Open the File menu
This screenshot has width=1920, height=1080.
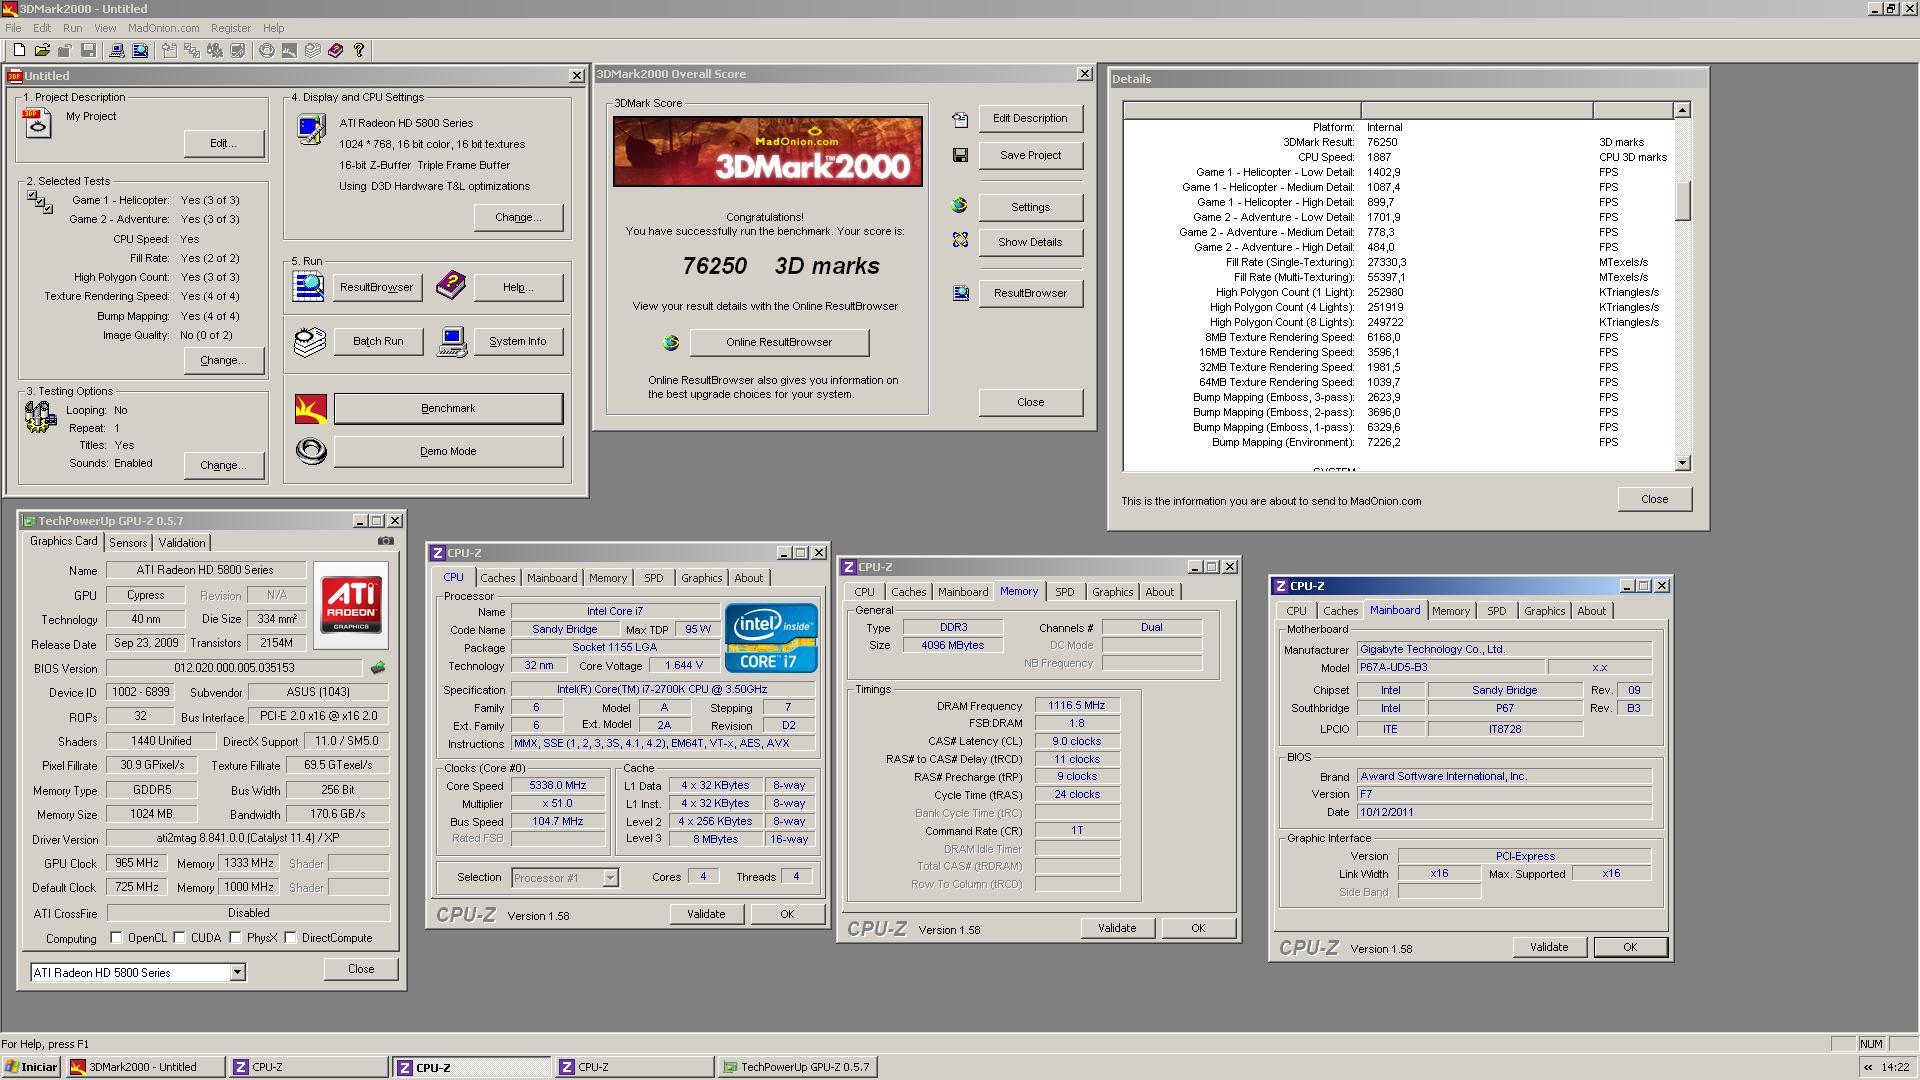click(x=13, y=28)
